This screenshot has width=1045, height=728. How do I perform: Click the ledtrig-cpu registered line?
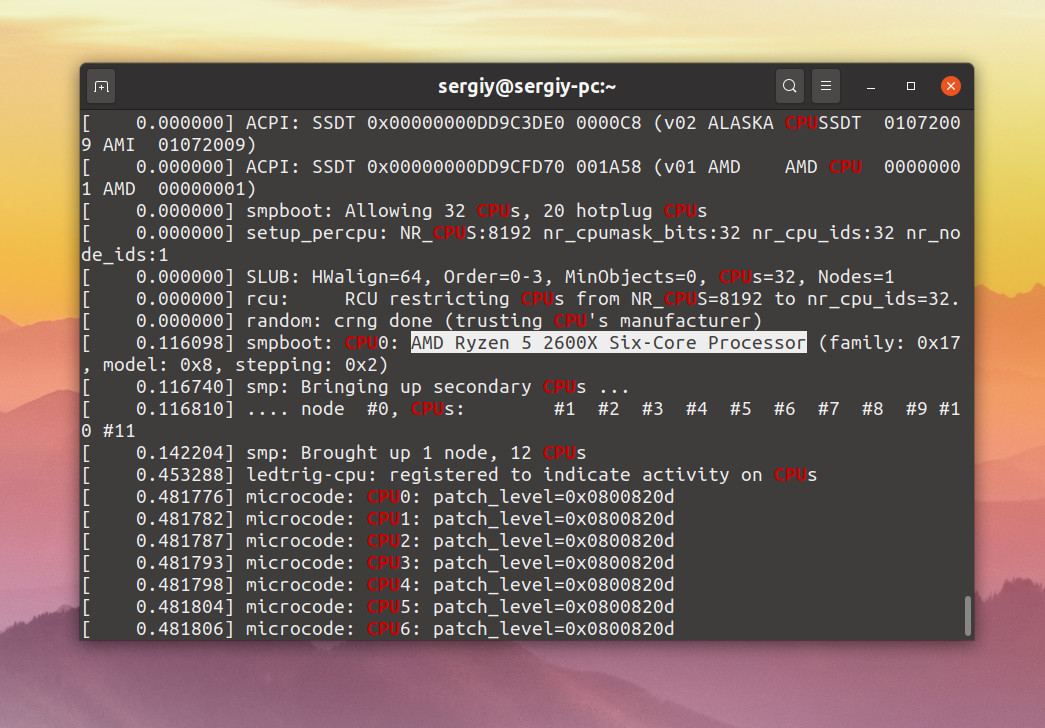click(449, 475)
